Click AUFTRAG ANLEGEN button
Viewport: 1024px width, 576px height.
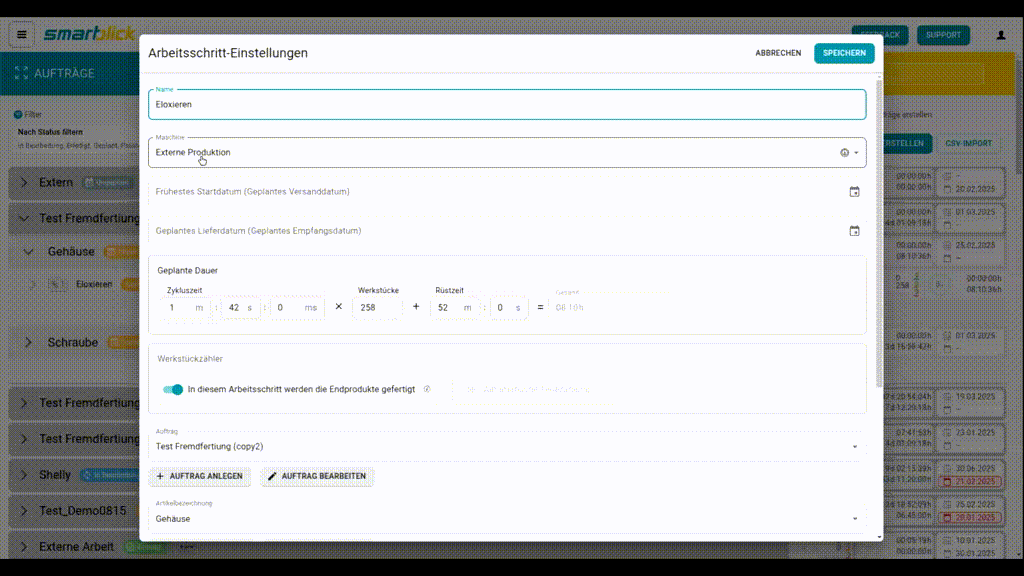(200, 476)
